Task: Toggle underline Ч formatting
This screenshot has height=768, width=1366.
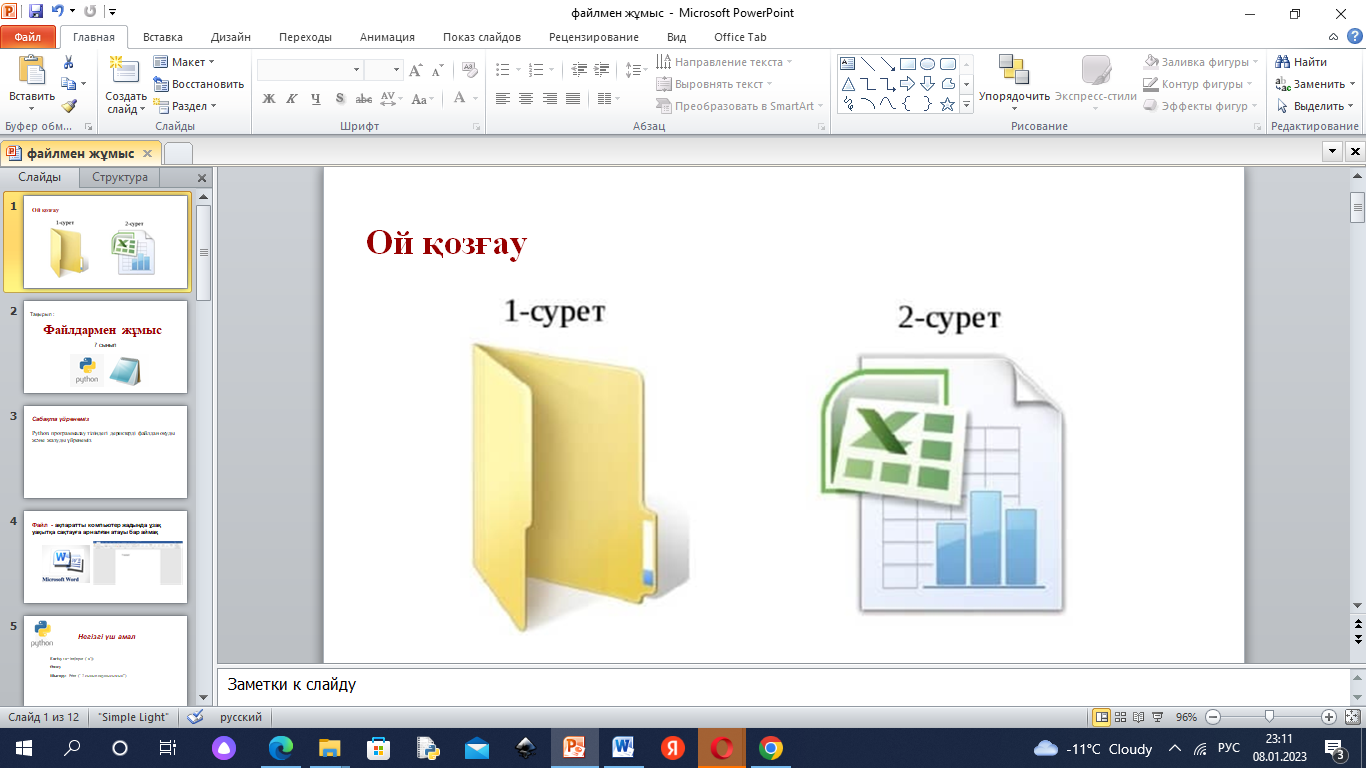Action: tap(316, 98)
